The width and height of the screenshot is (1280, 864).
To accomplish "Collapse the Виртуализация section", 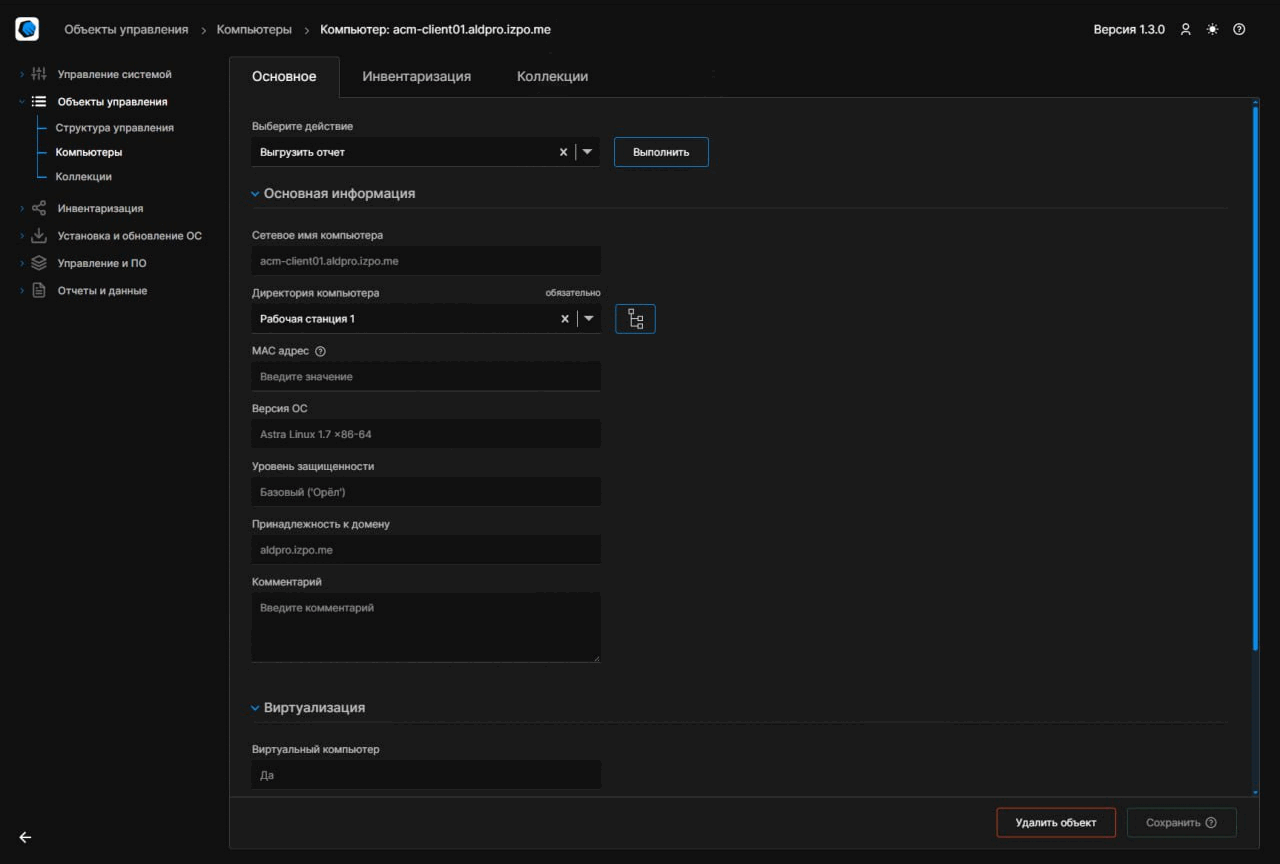I will [x=255, y=707].
